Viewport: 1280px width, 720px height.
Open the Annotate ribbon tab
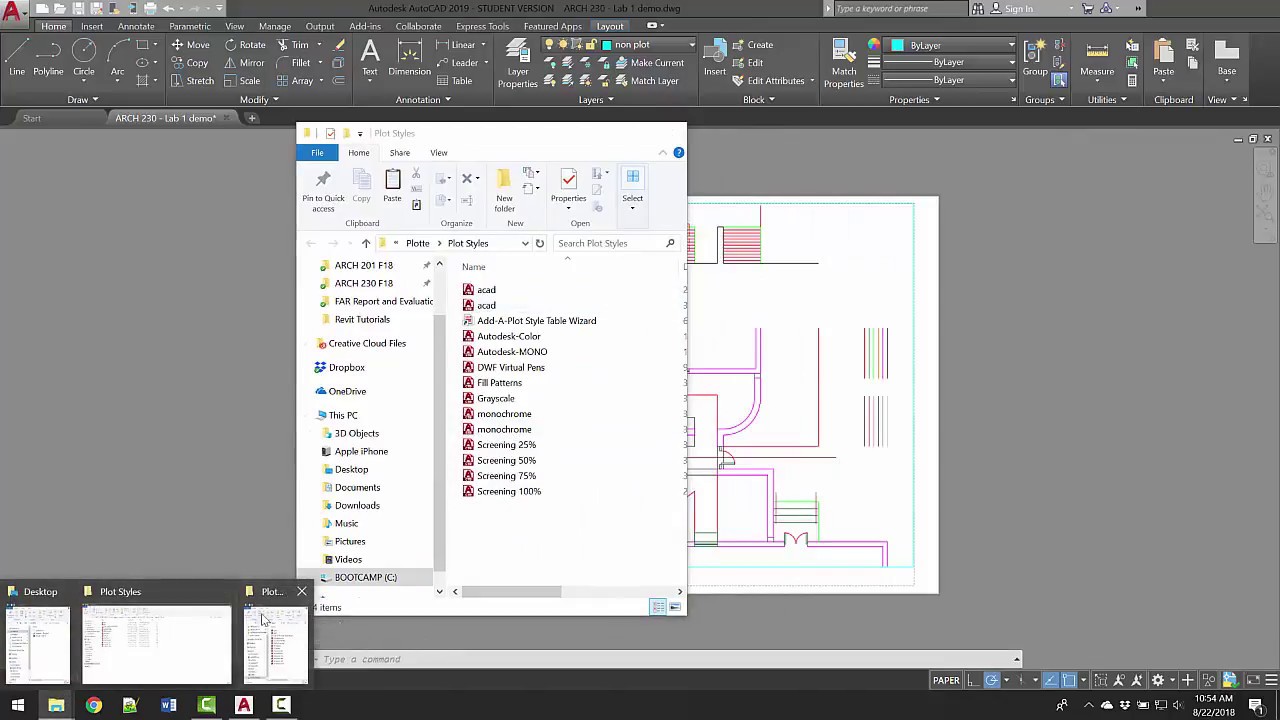[x=136, y=26]
